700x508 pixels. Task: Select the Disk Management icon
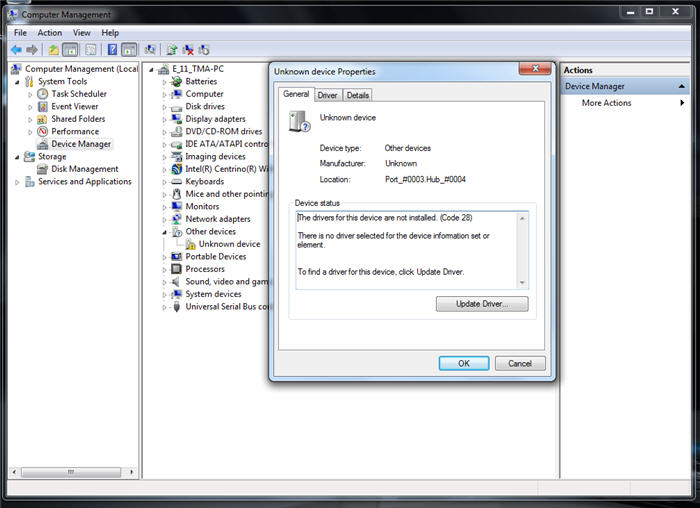(x=42, y=169)
